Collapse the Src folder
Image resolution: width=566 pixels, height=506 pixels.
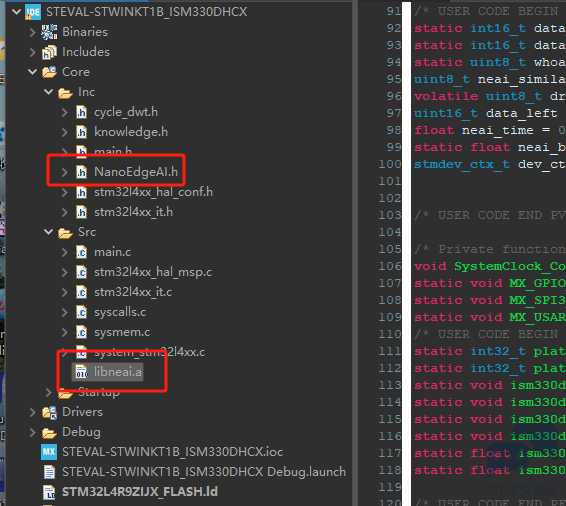point(49,232)
